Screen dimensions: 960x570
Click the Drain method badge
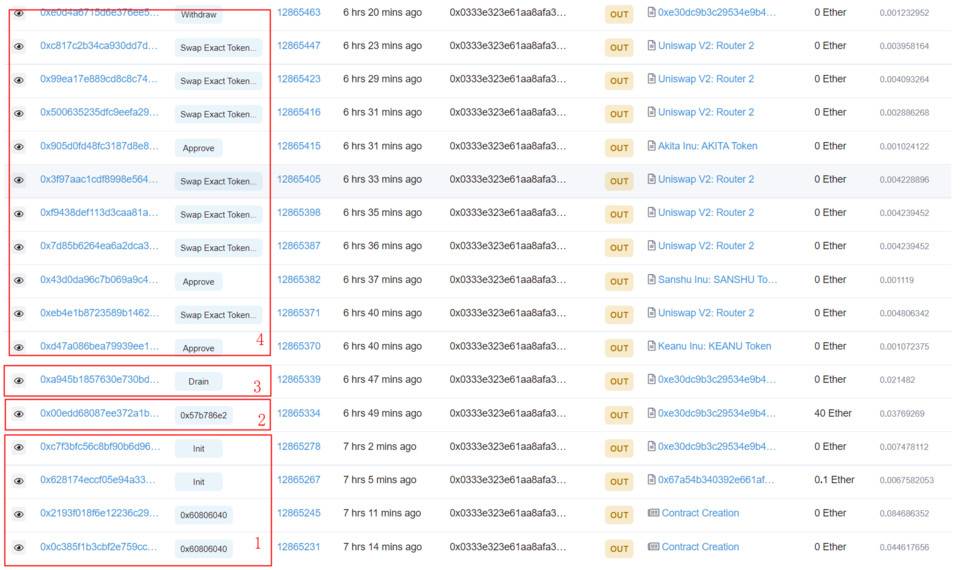198,381
